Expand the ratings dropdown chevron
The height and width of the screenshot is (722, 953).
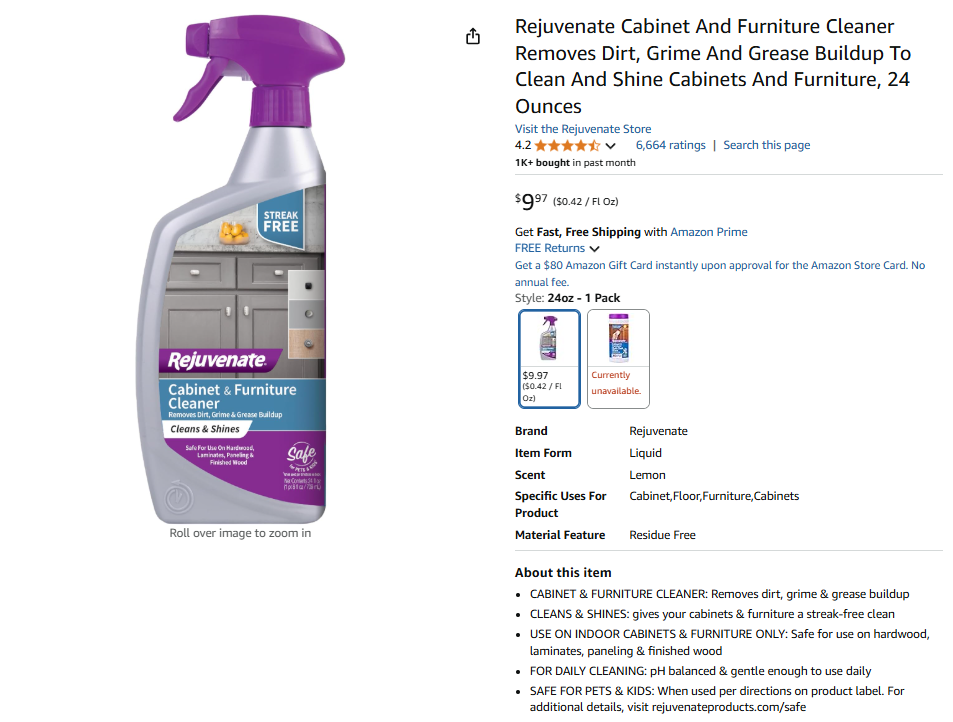pyautogui.click(x=611, y=146)
